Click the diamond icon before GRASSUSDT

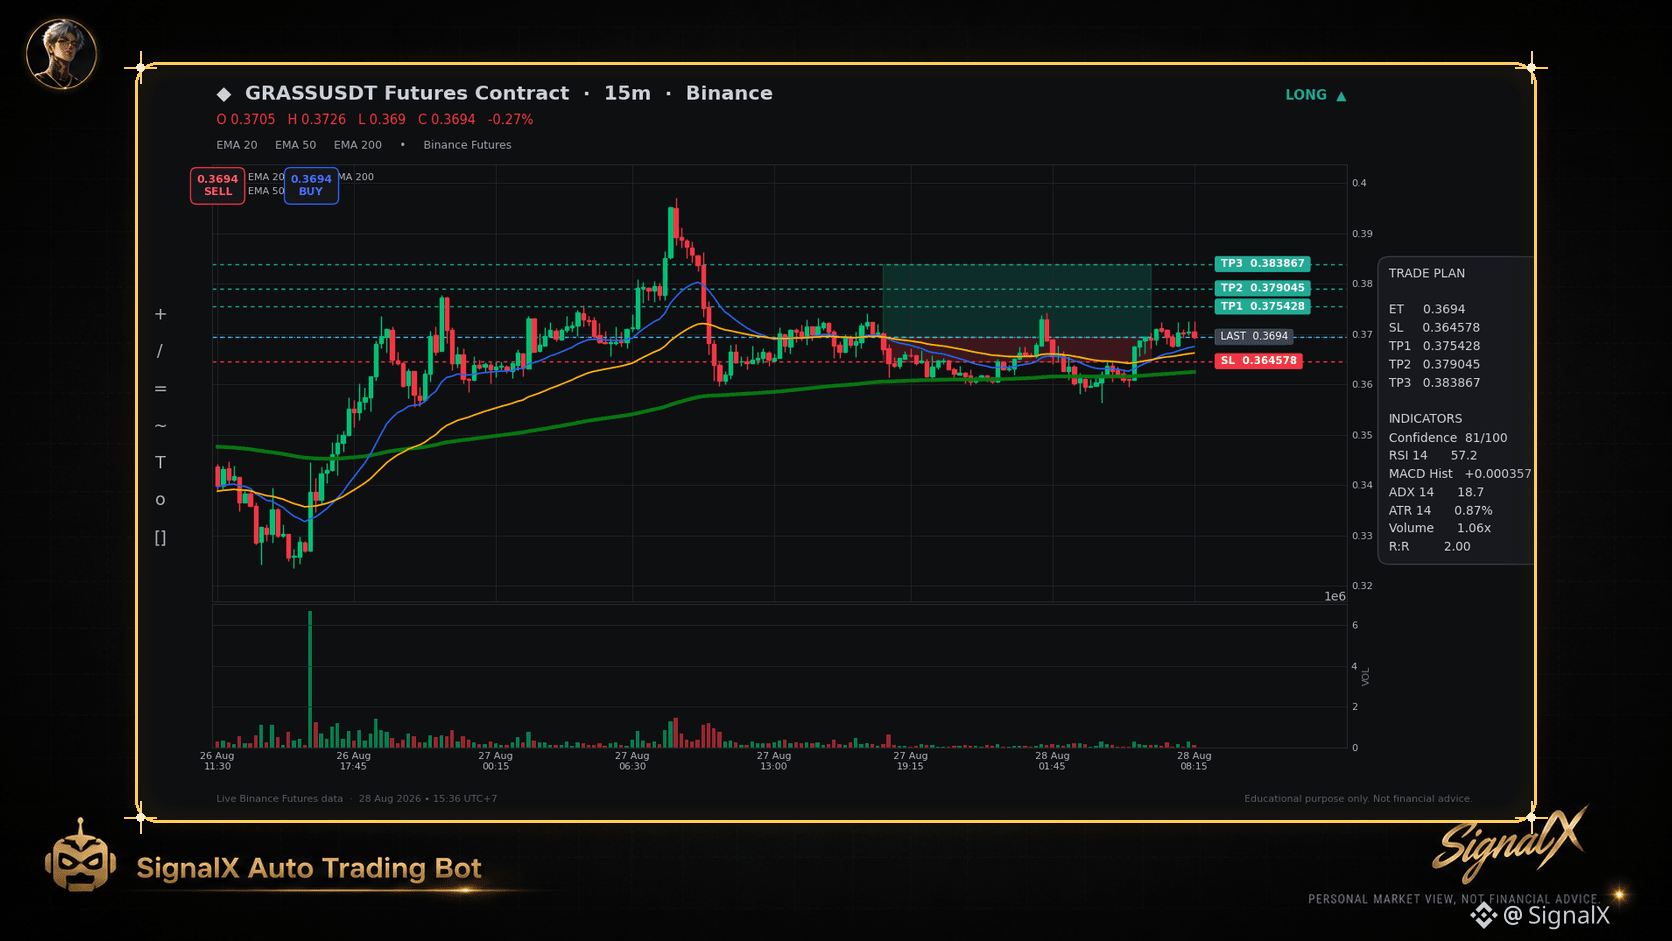pyautogui.click(x=224, y=94)
